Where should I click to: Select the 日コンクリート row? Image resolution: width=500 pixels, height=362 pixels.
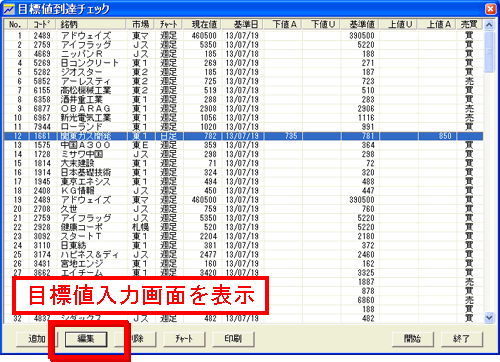244,63
